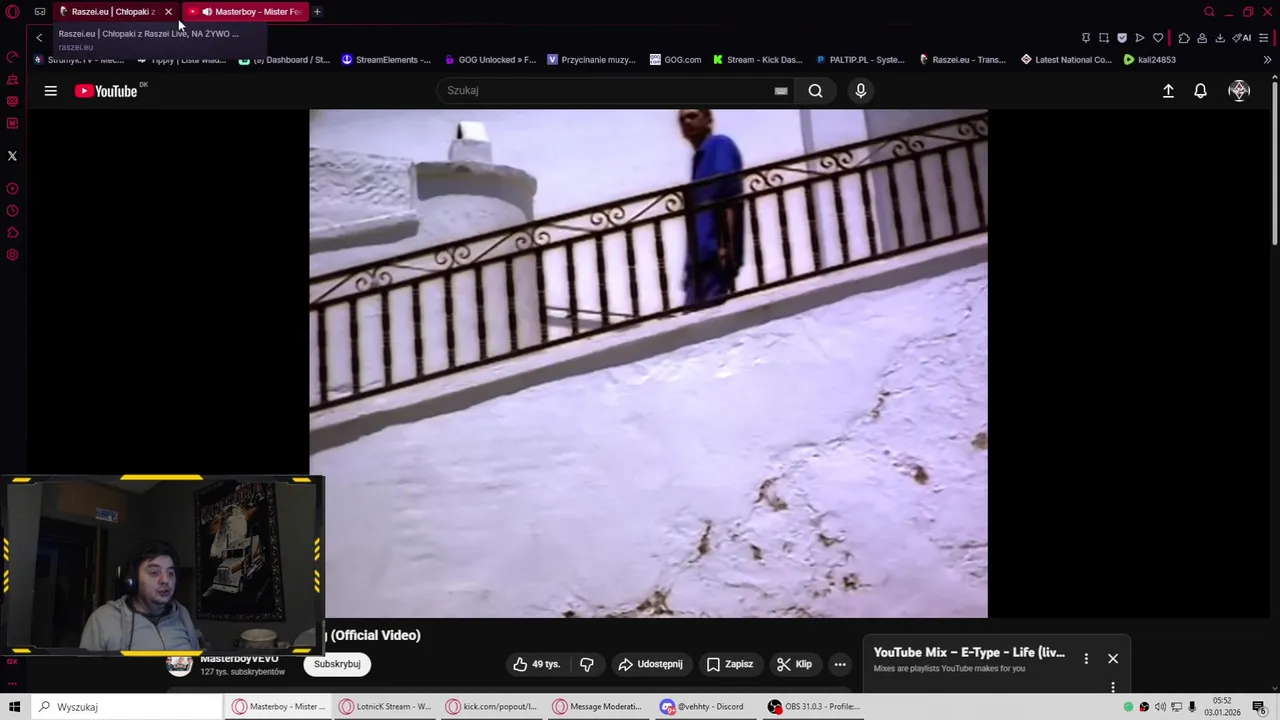Open the StreamElements bookmark
Viewport: 1280px width, 720px height.
386,60
